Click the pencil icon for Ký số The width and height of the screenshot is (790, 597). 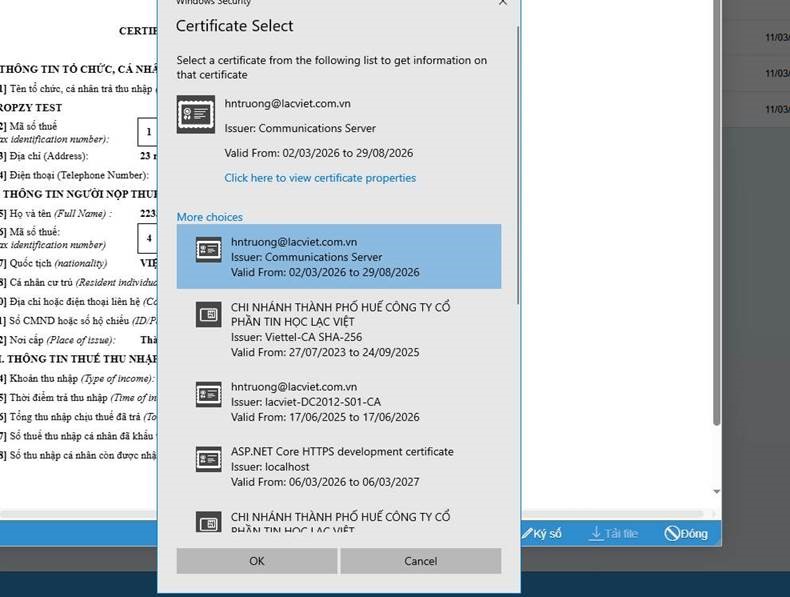[x=526, y=533]
